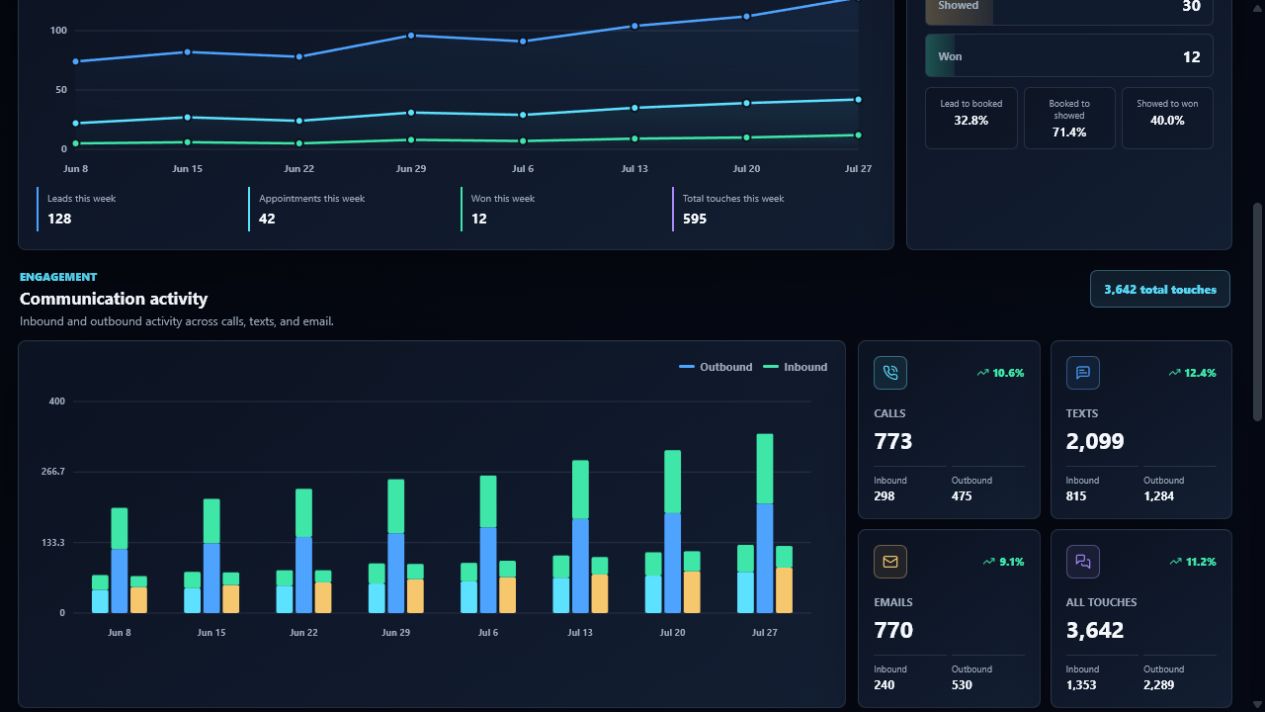Screen dimensions: 1265x712
Task: Toggle the Outbound legend item
Action: click(x=716, y=367)
